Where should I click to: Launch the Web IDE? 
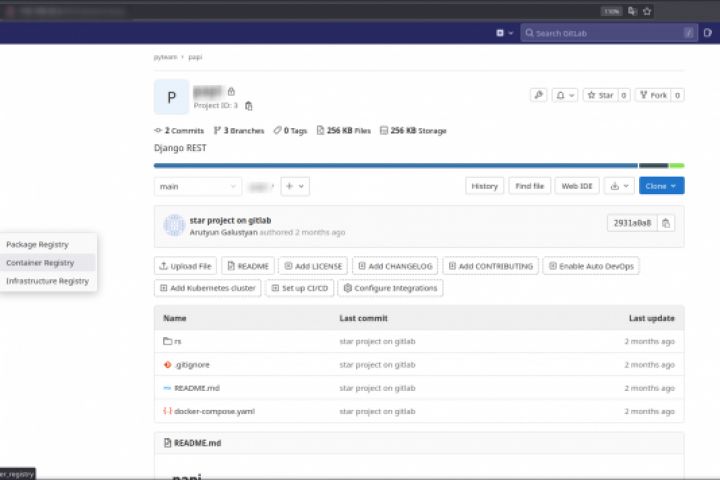[577, 186]
